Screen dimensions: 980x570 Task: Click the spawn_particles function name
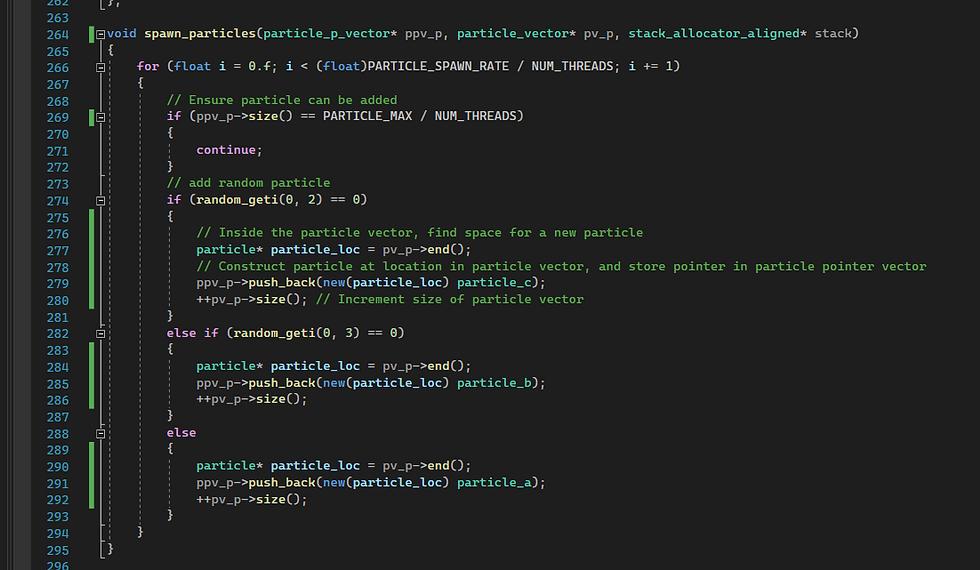pos(200,34)
